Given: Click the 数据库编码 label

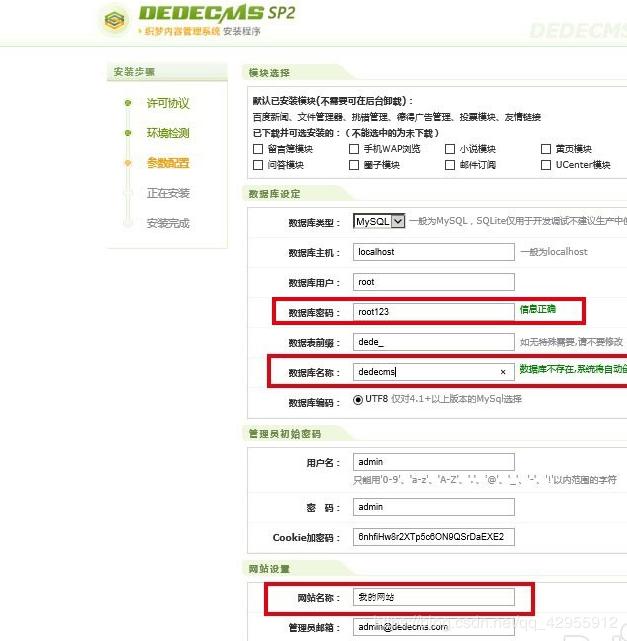Looking at the screenshot, I should click(314, 403).
